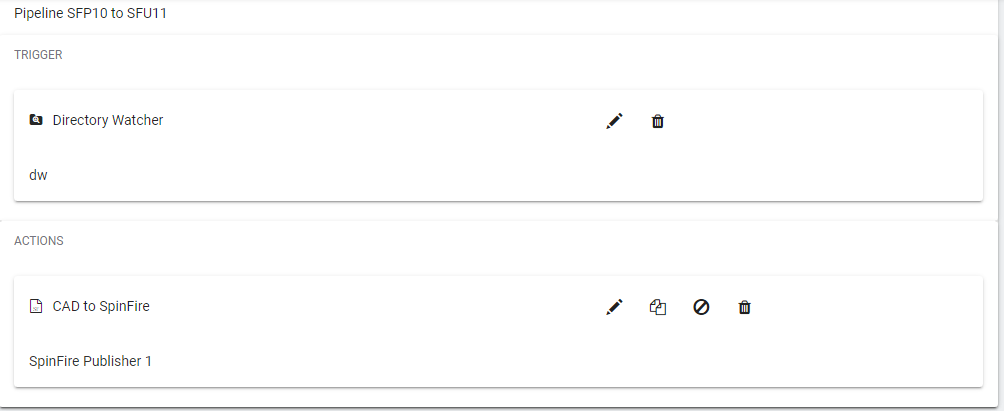The image size is (1004, 411).
Task: Edit the CAD to SpinFire action
Action: (614, 307)
